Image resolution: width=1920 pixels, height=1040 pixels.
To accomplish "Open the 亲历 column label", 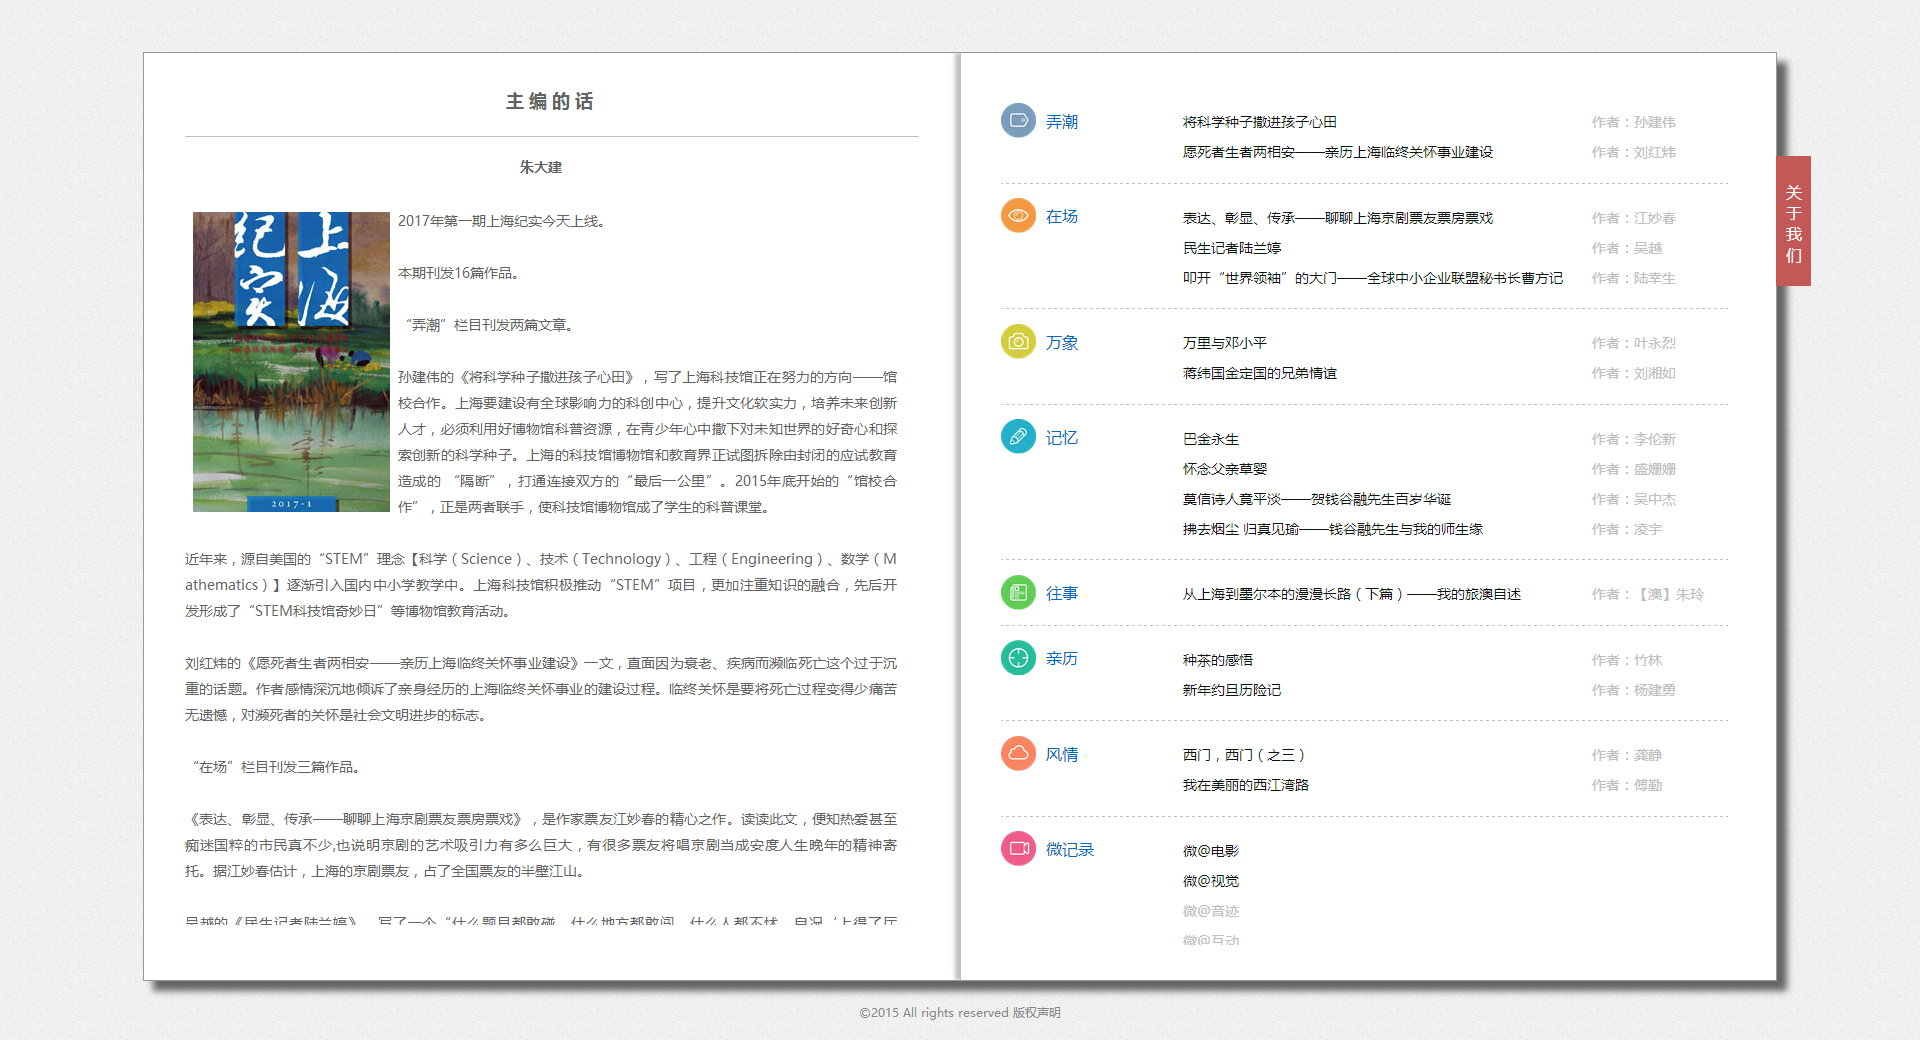I will point(1062,659).
